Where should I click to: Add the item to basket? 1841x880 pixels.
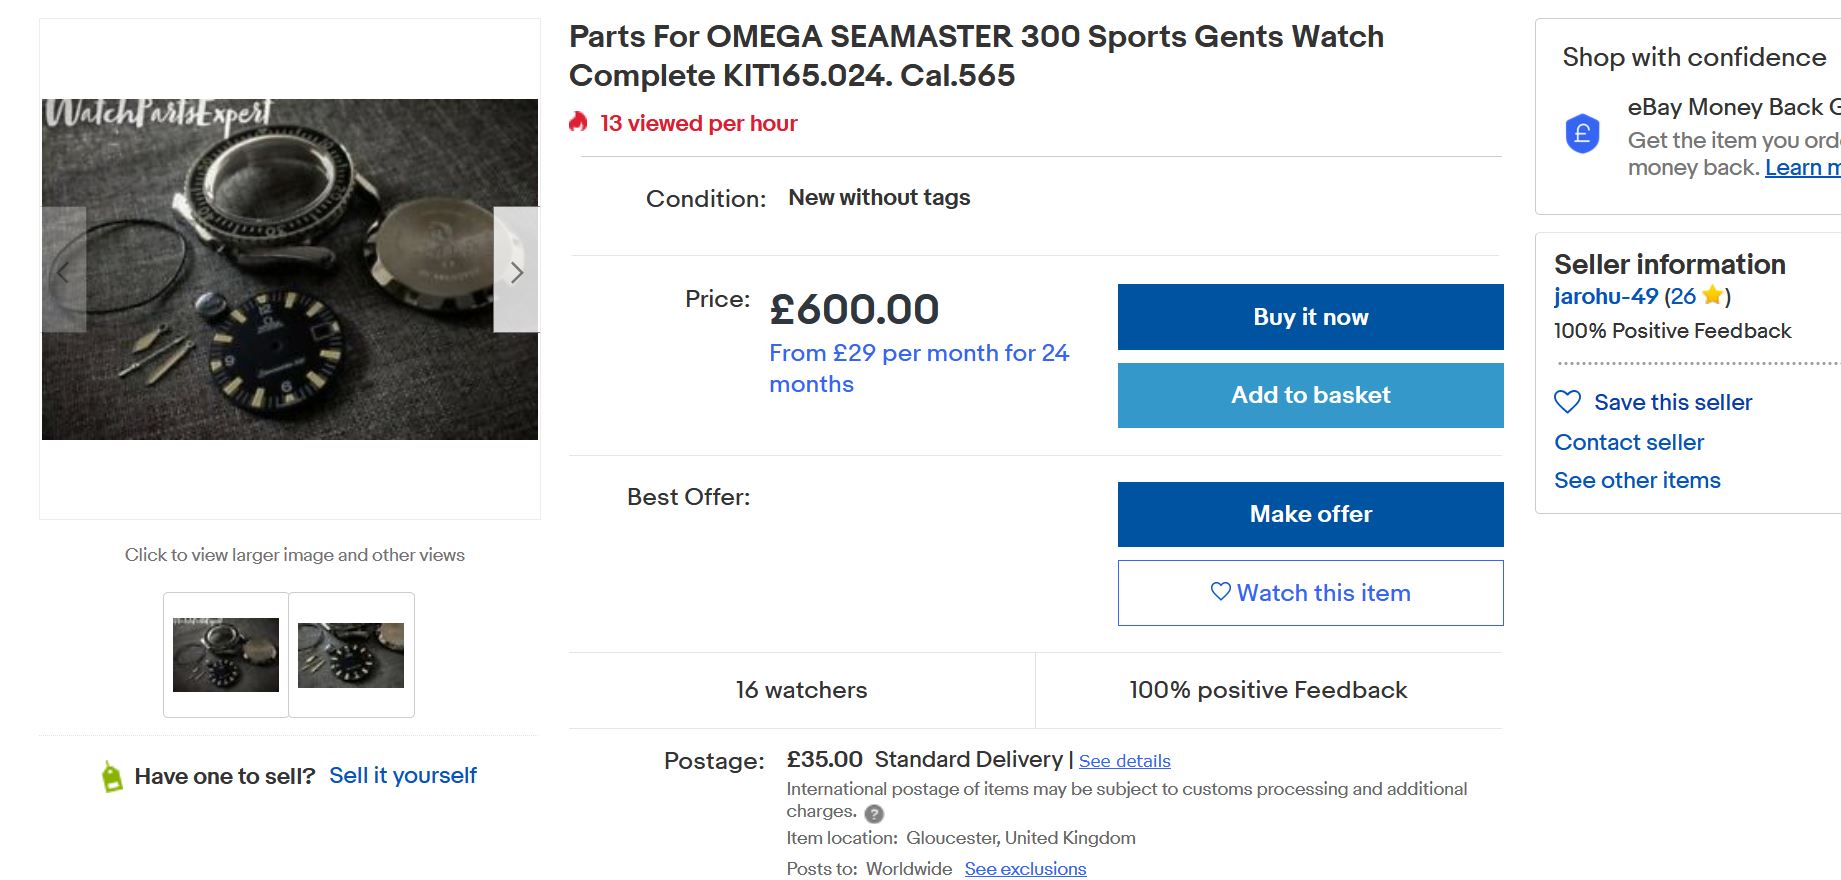coord(1310,395)
